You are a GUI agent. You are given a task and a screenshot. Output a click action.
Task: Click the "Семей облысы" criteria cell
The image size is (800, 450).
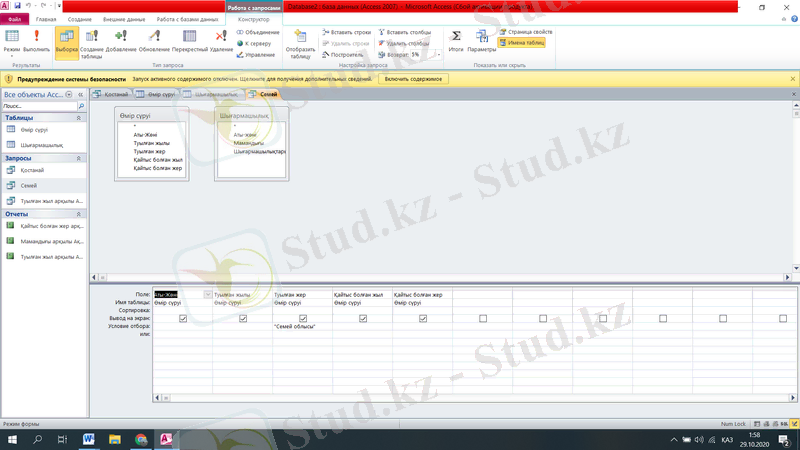point(303,326)
